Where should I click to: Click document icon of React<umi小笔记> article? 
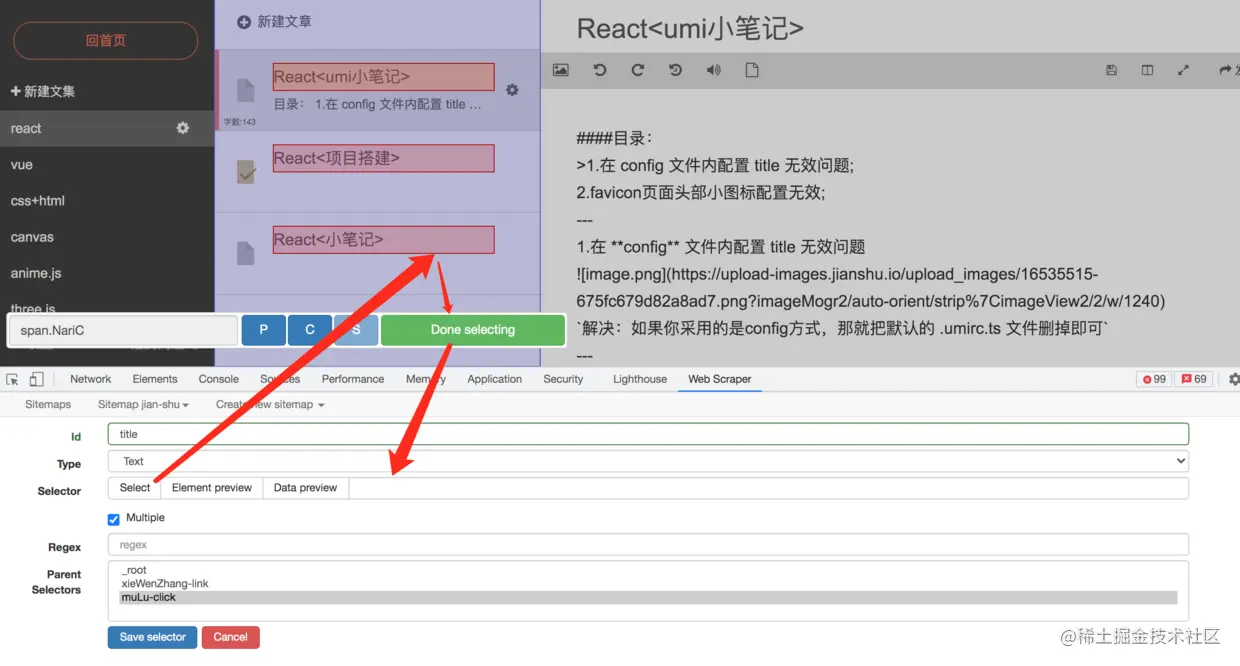point(245,90)
